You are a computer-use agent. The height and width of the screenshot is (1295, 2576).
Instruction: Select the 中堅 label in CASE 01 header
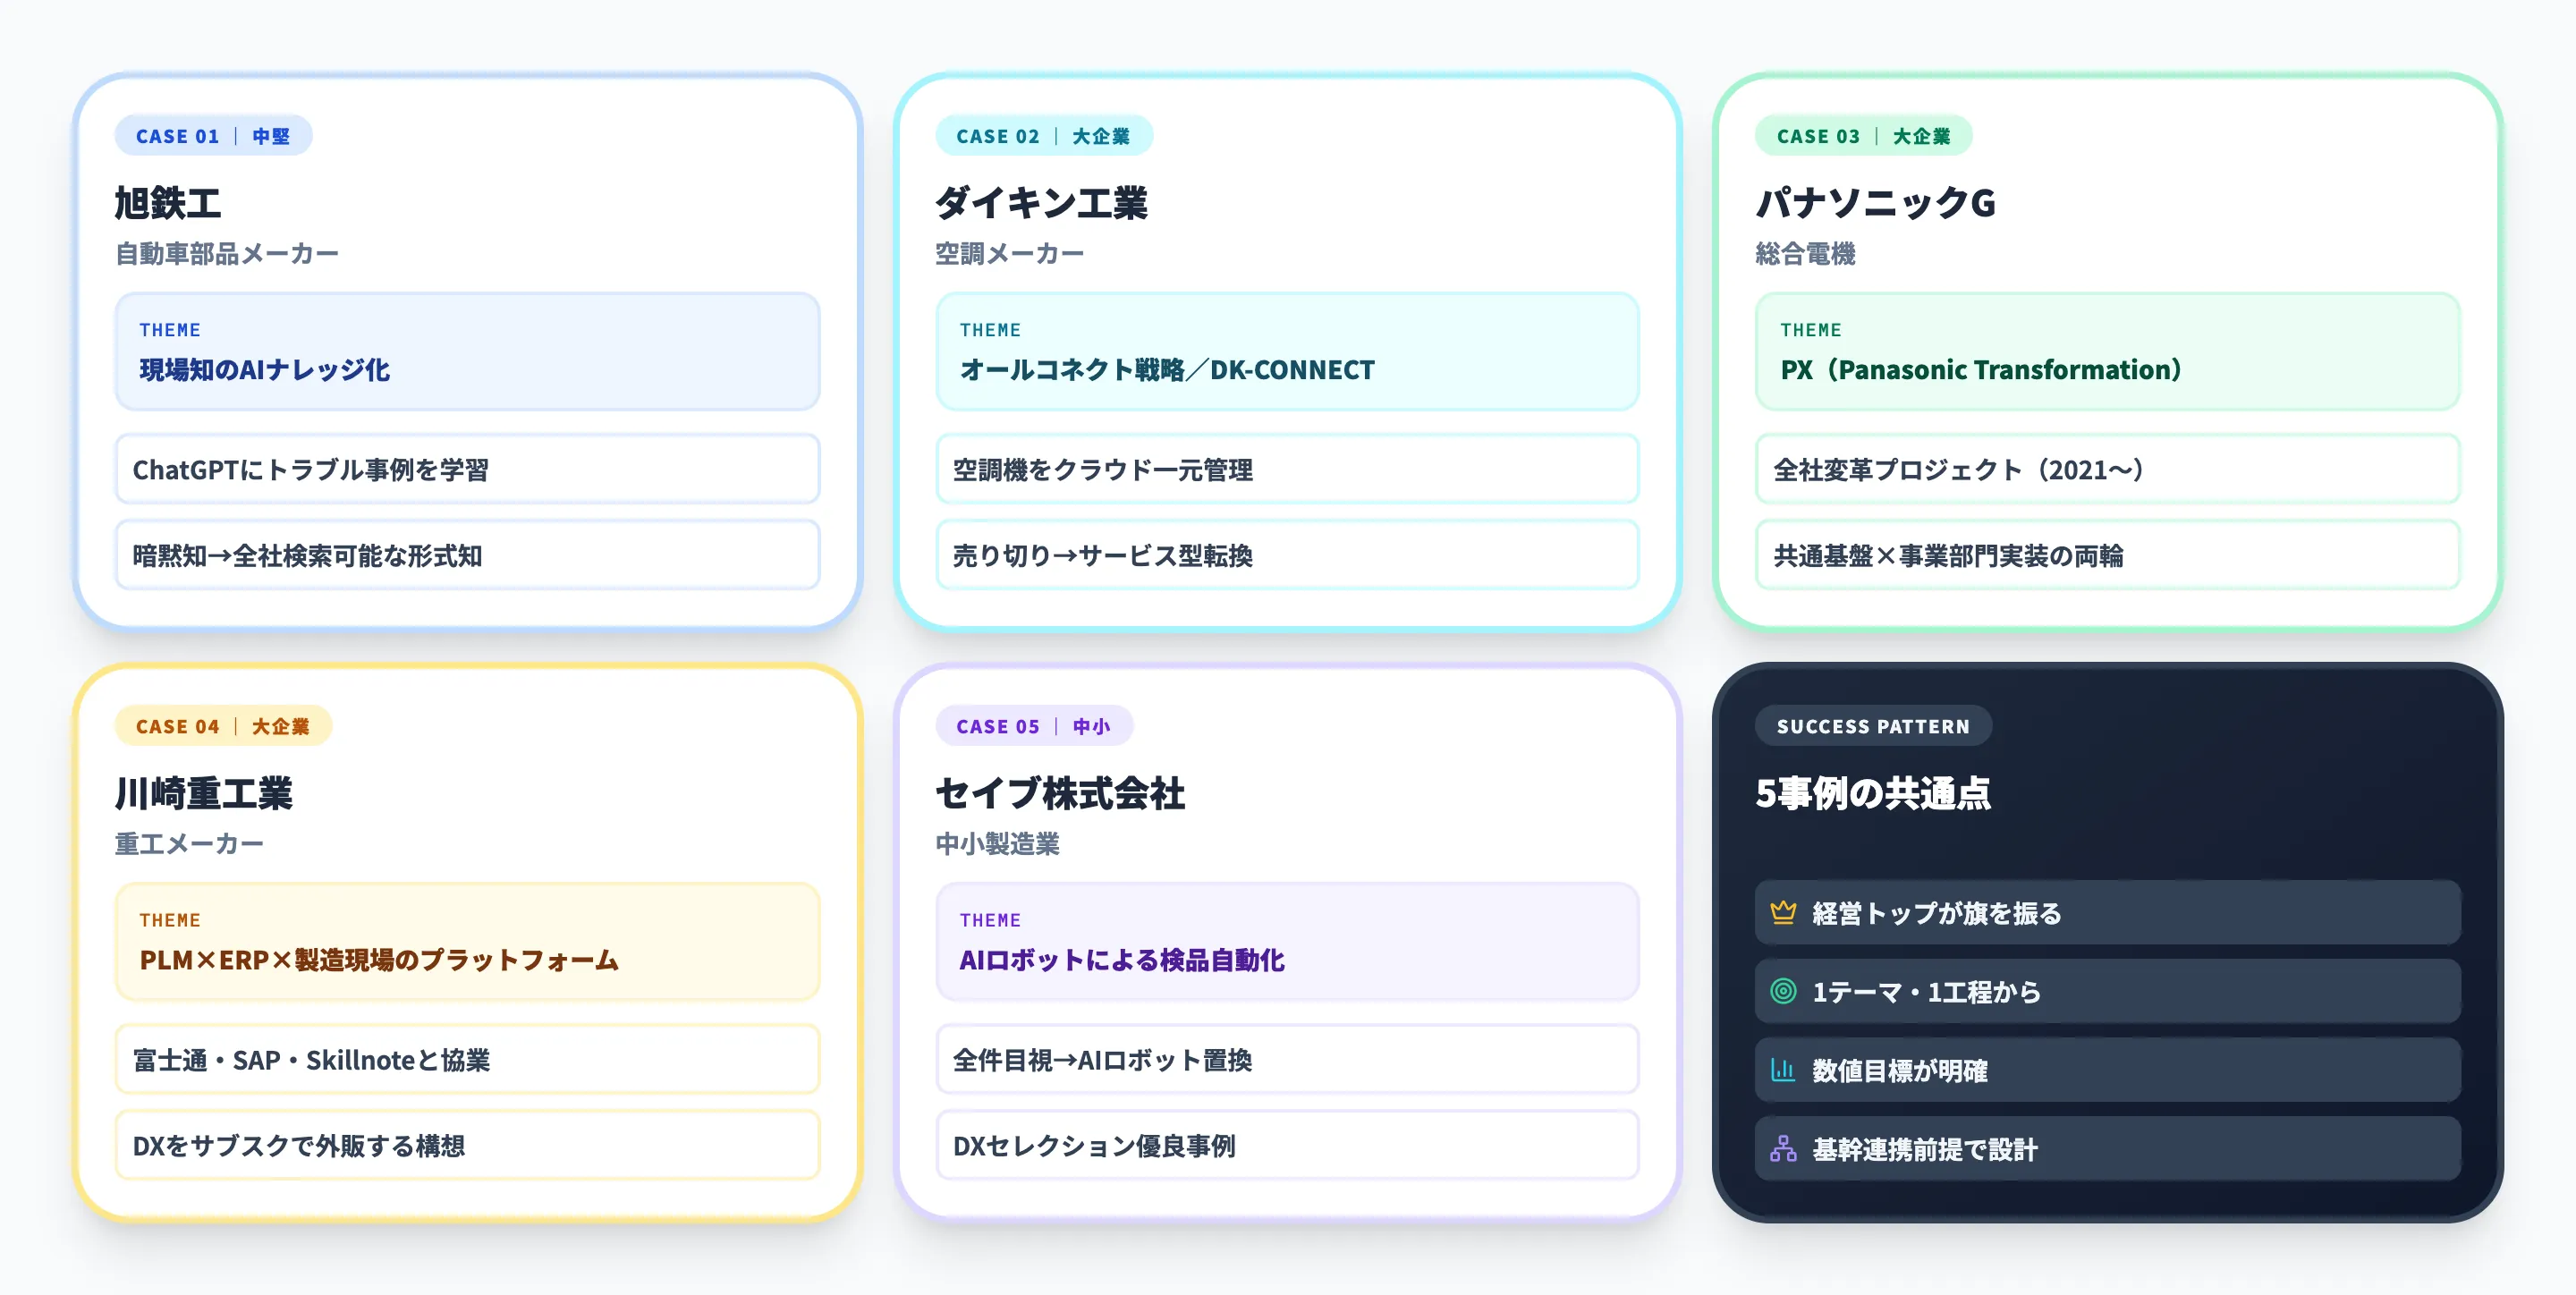[272, 136]
